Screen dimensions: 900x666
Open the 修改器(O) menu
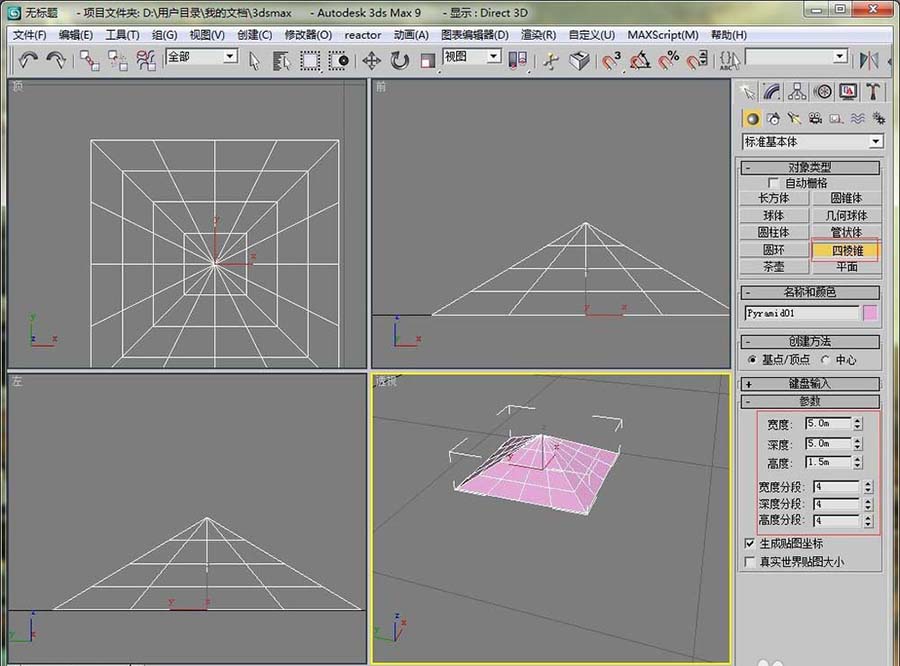pos(308,34)
